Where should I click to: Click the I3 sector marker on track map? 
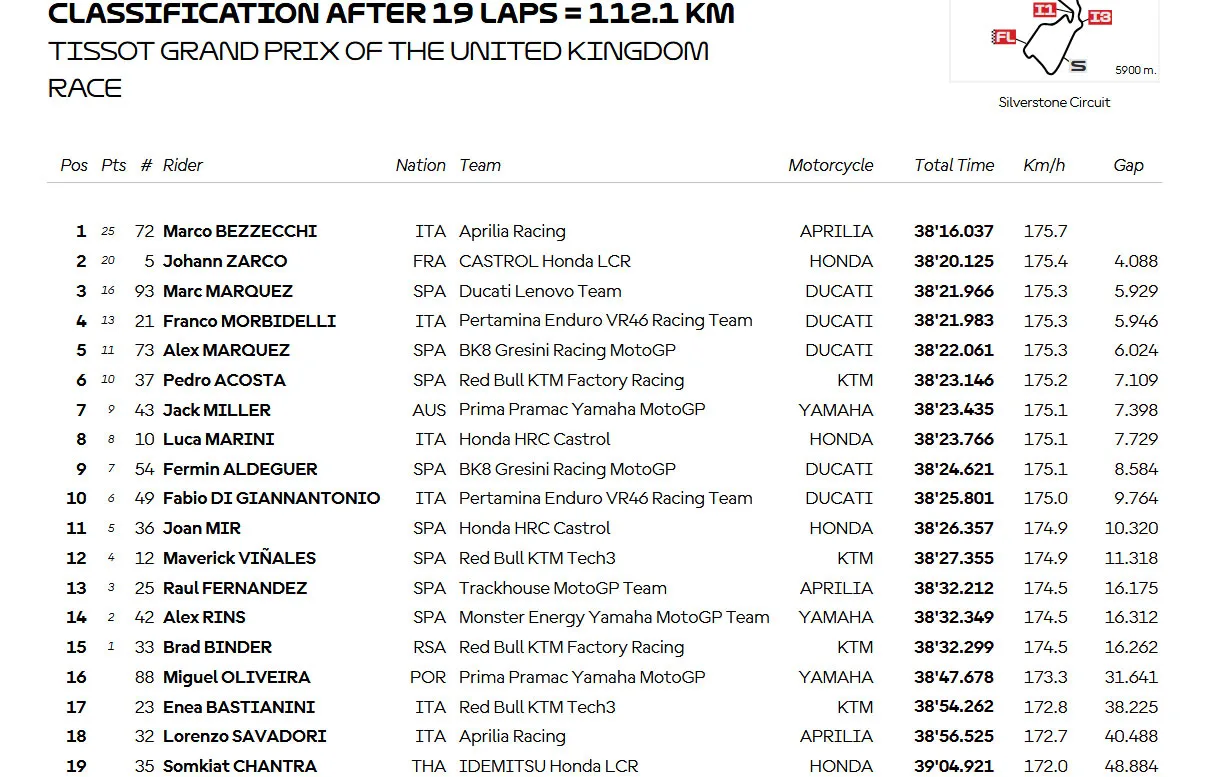[x=1099, y=17]
